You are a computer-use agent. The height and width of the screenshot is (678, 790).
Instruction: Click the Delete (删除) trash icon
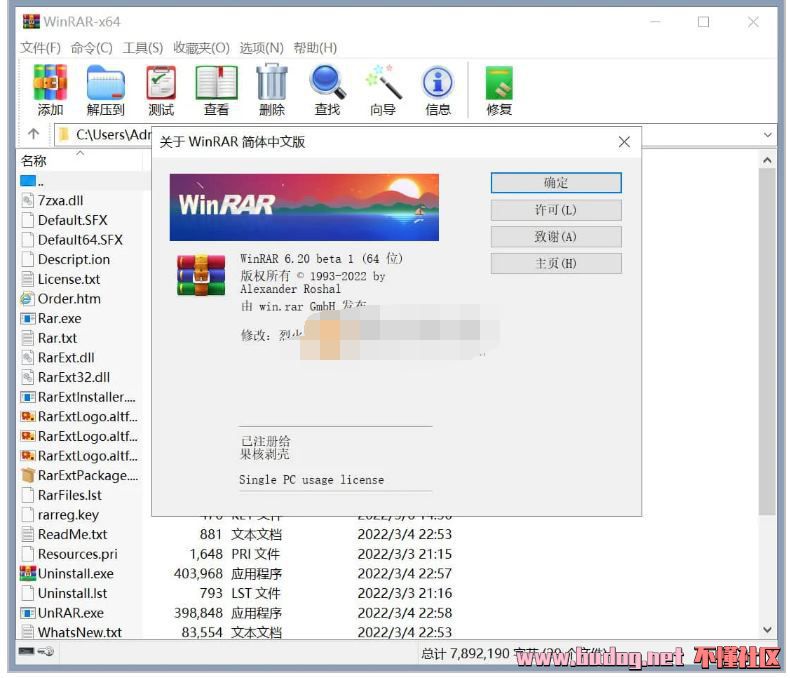click(x=272, y=91)
